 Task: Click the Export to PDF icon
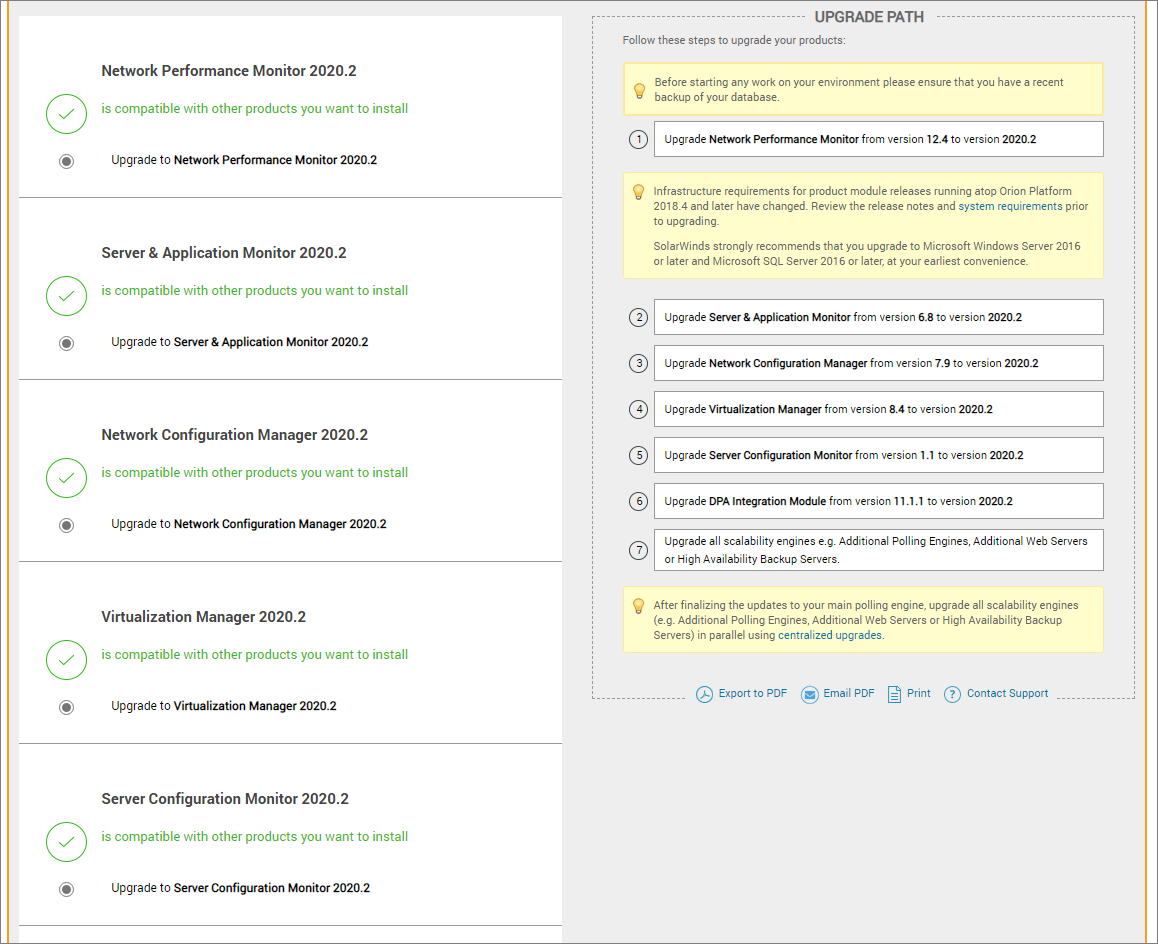coord(704,694)
